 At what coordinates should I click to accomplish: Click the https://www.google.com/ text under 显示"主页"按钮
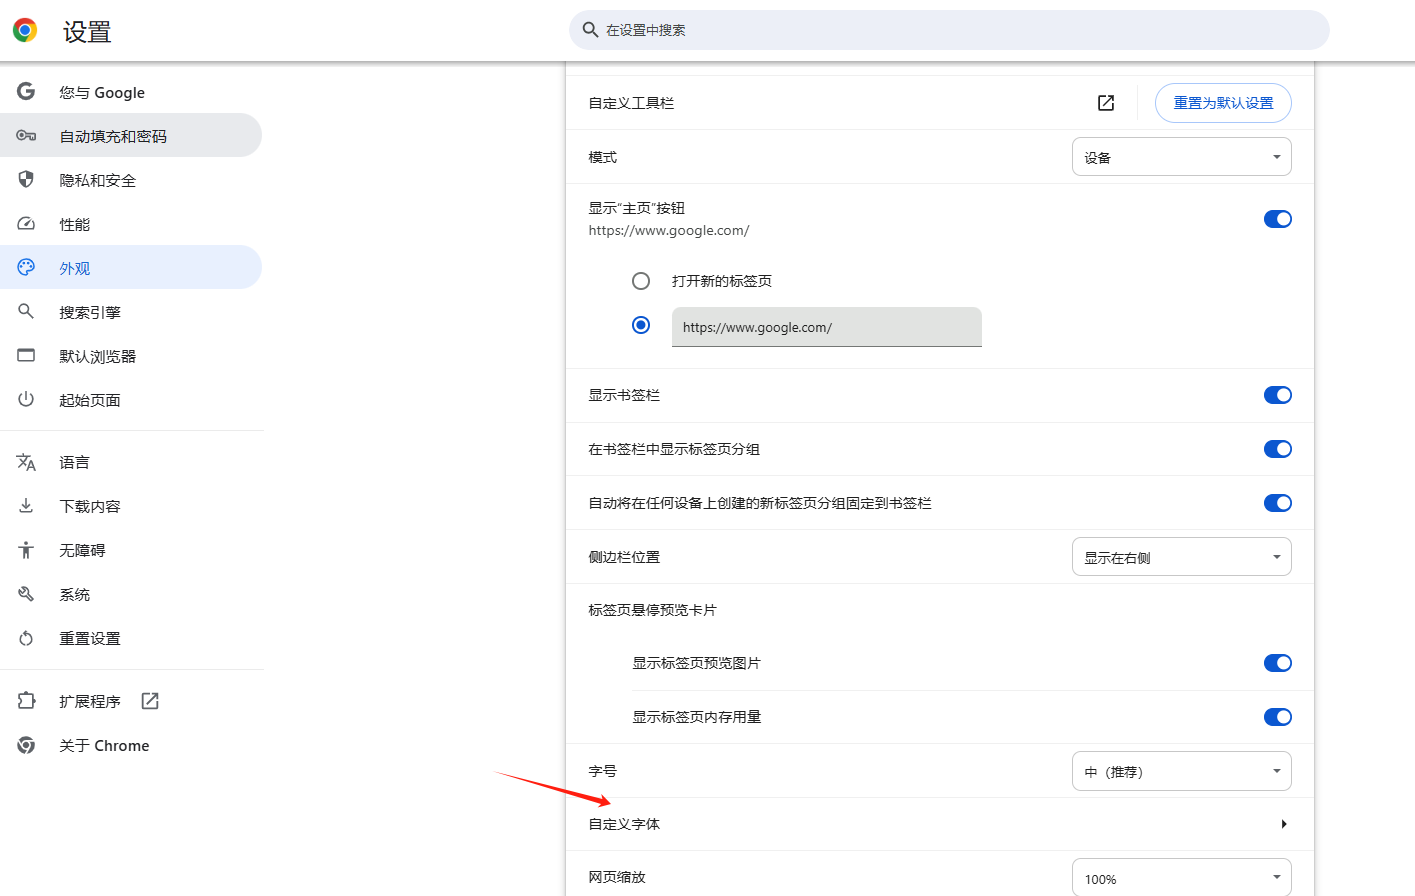tap(669, 231)
